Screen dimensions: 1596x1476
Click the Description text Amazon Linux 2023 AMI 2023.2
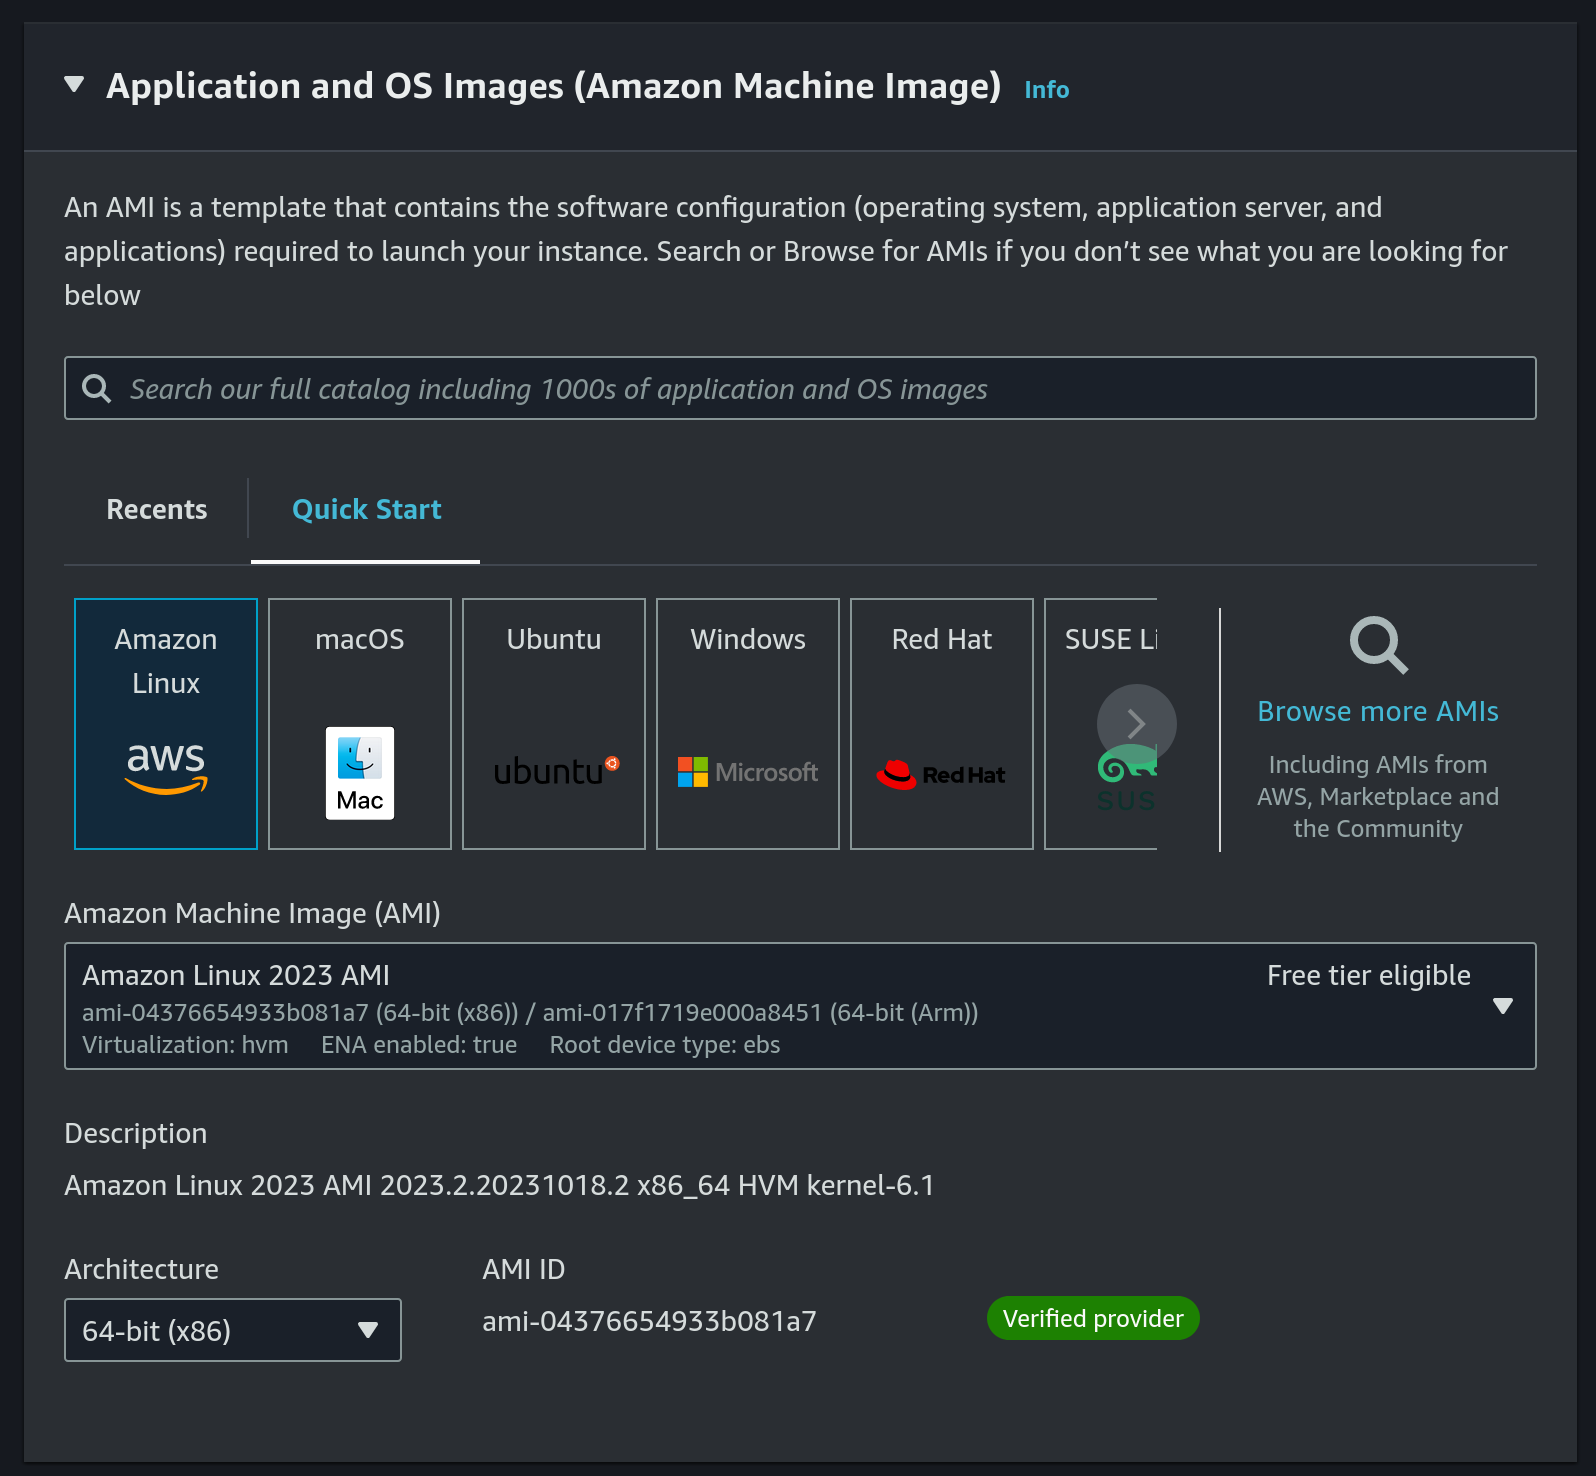pos(499,1185)
